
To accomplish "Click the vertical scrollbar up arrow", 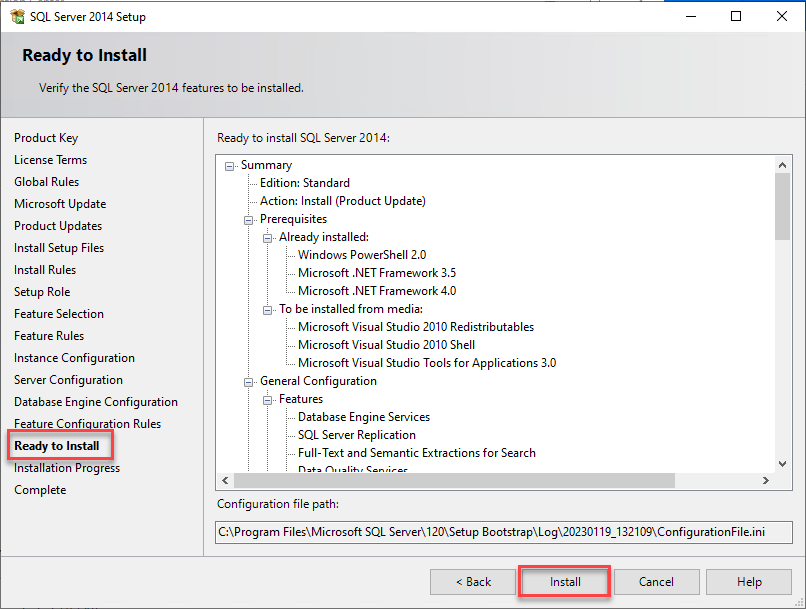I will (x=782, y=165).
